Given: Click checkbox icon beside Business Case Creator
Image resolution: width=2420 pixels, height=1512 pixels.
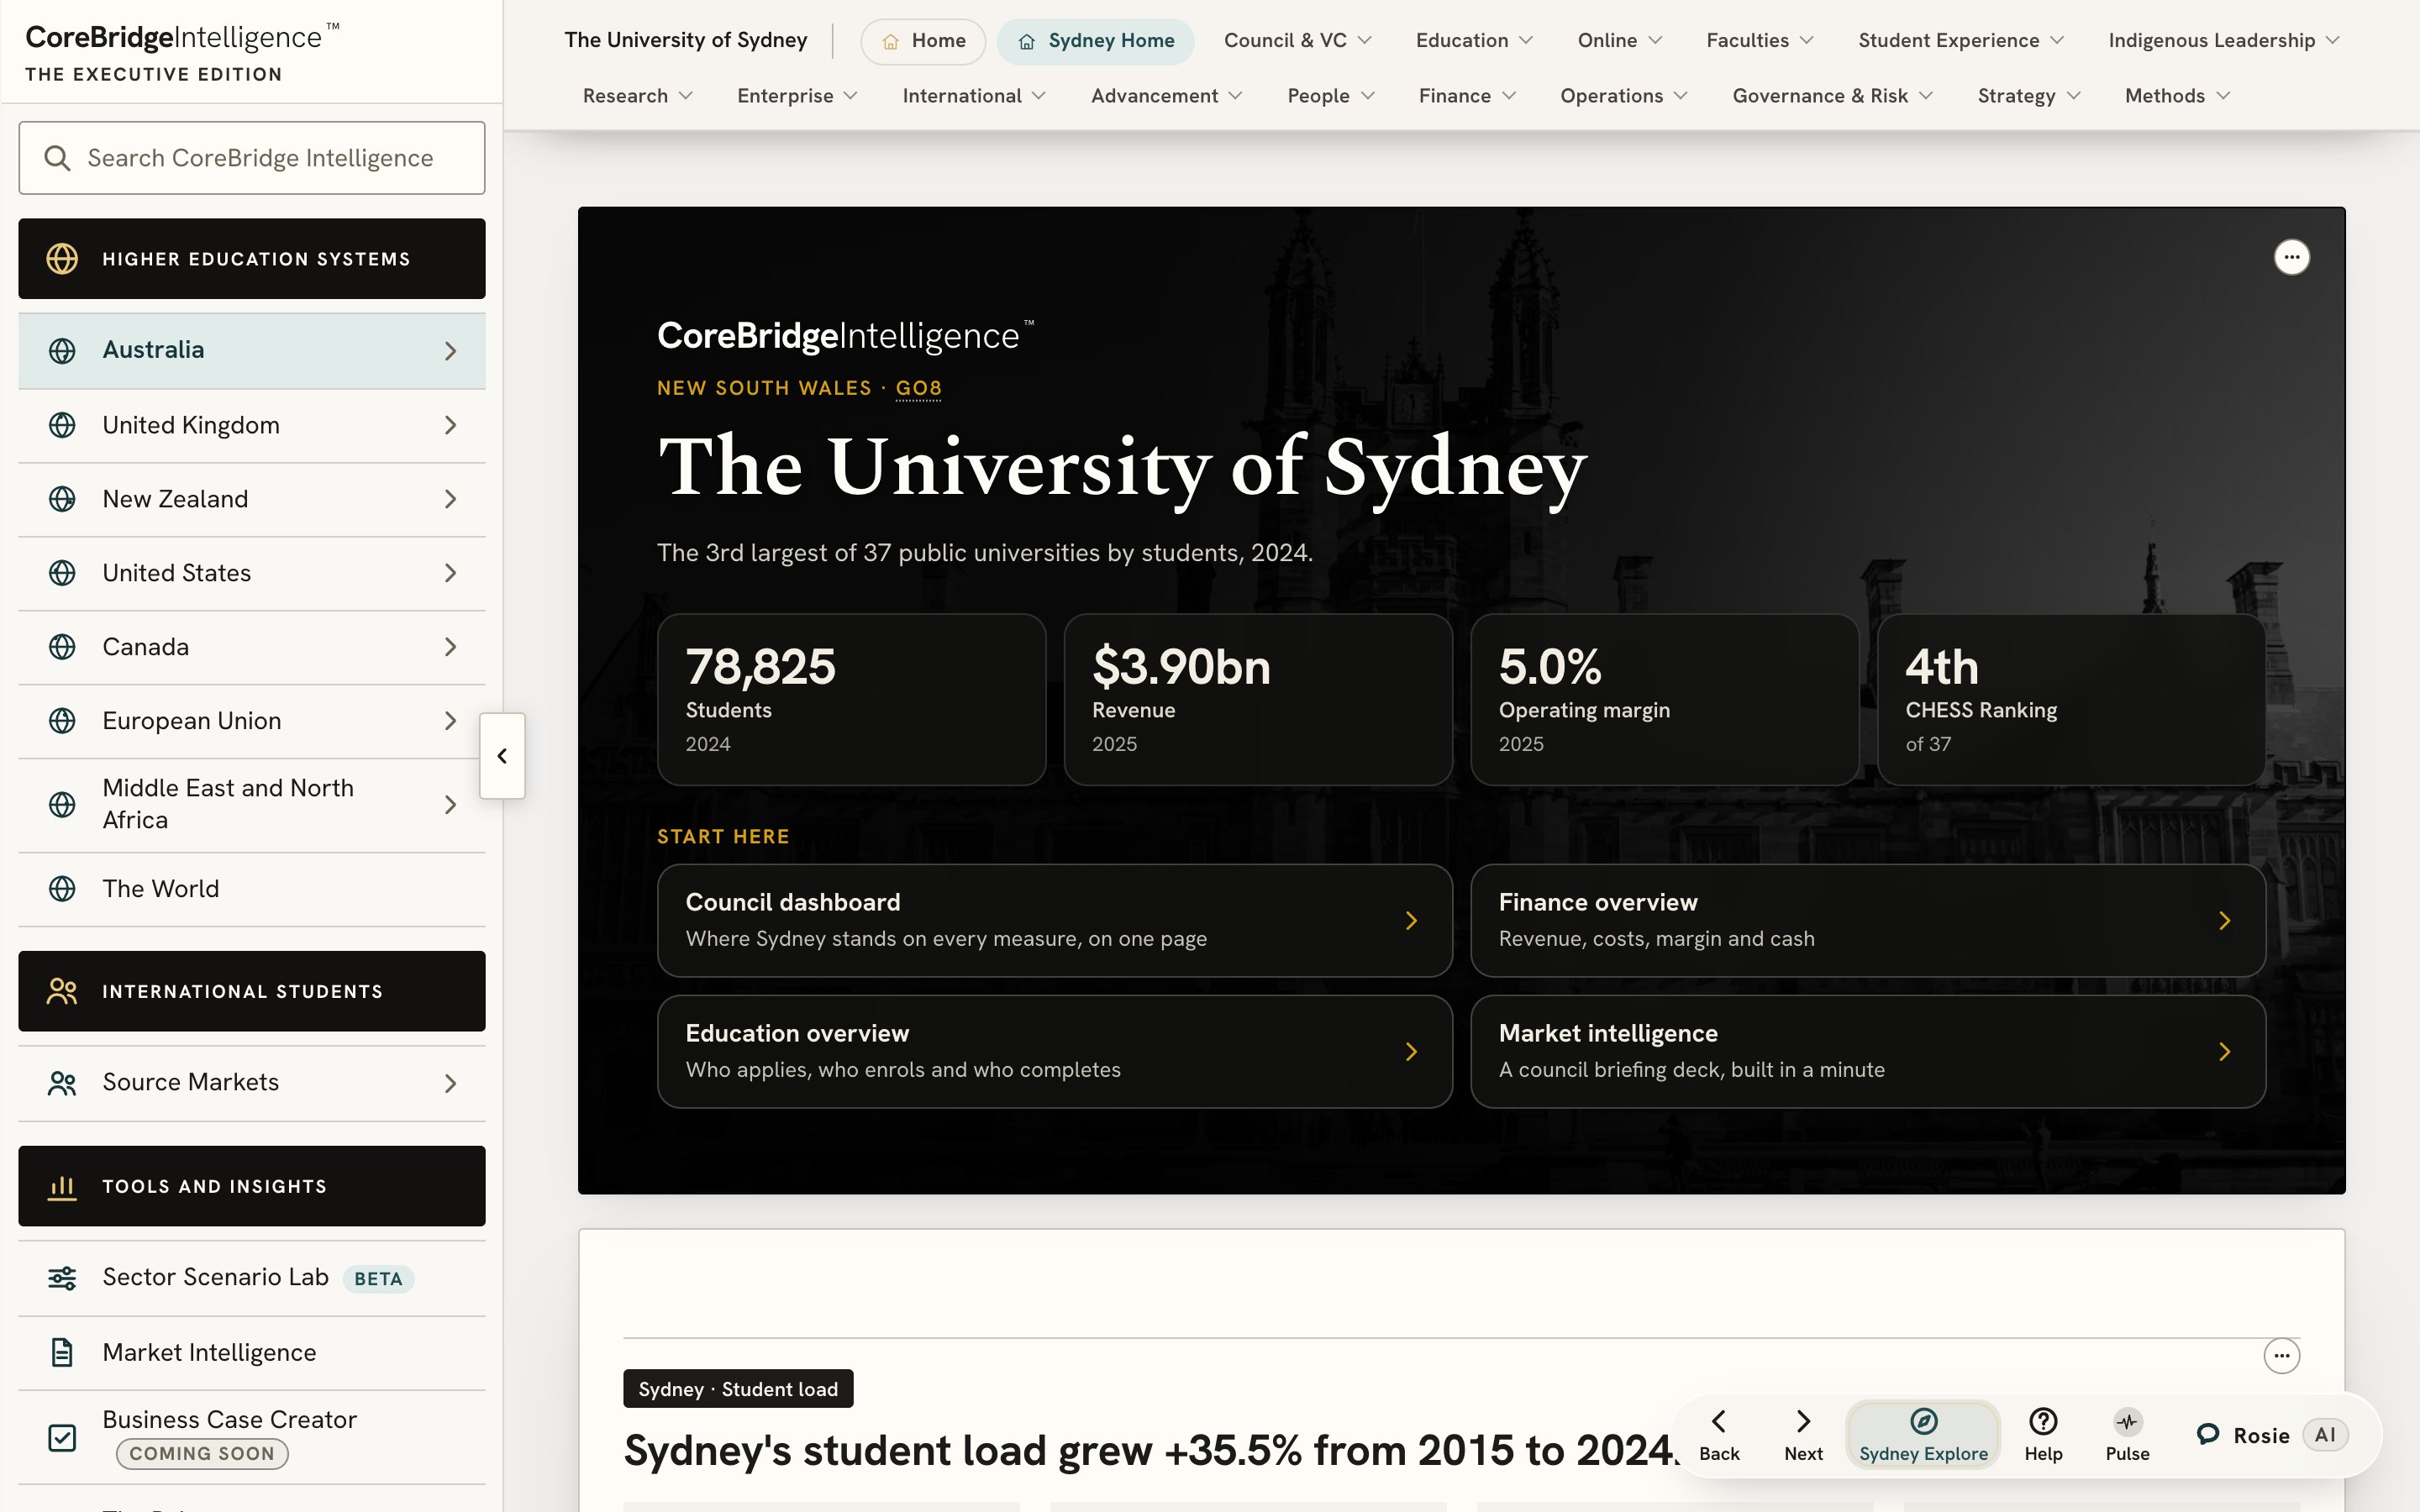Looking at the screenshot, I should click(x=62, y=1438).
